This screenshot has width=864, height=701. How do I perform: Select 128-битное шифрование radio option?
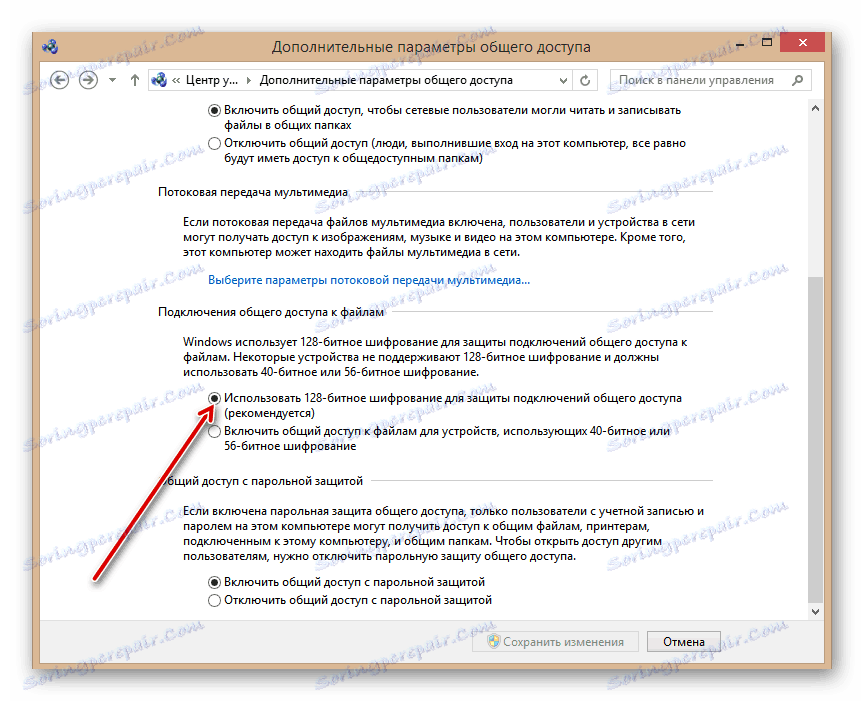coord(216,399)
